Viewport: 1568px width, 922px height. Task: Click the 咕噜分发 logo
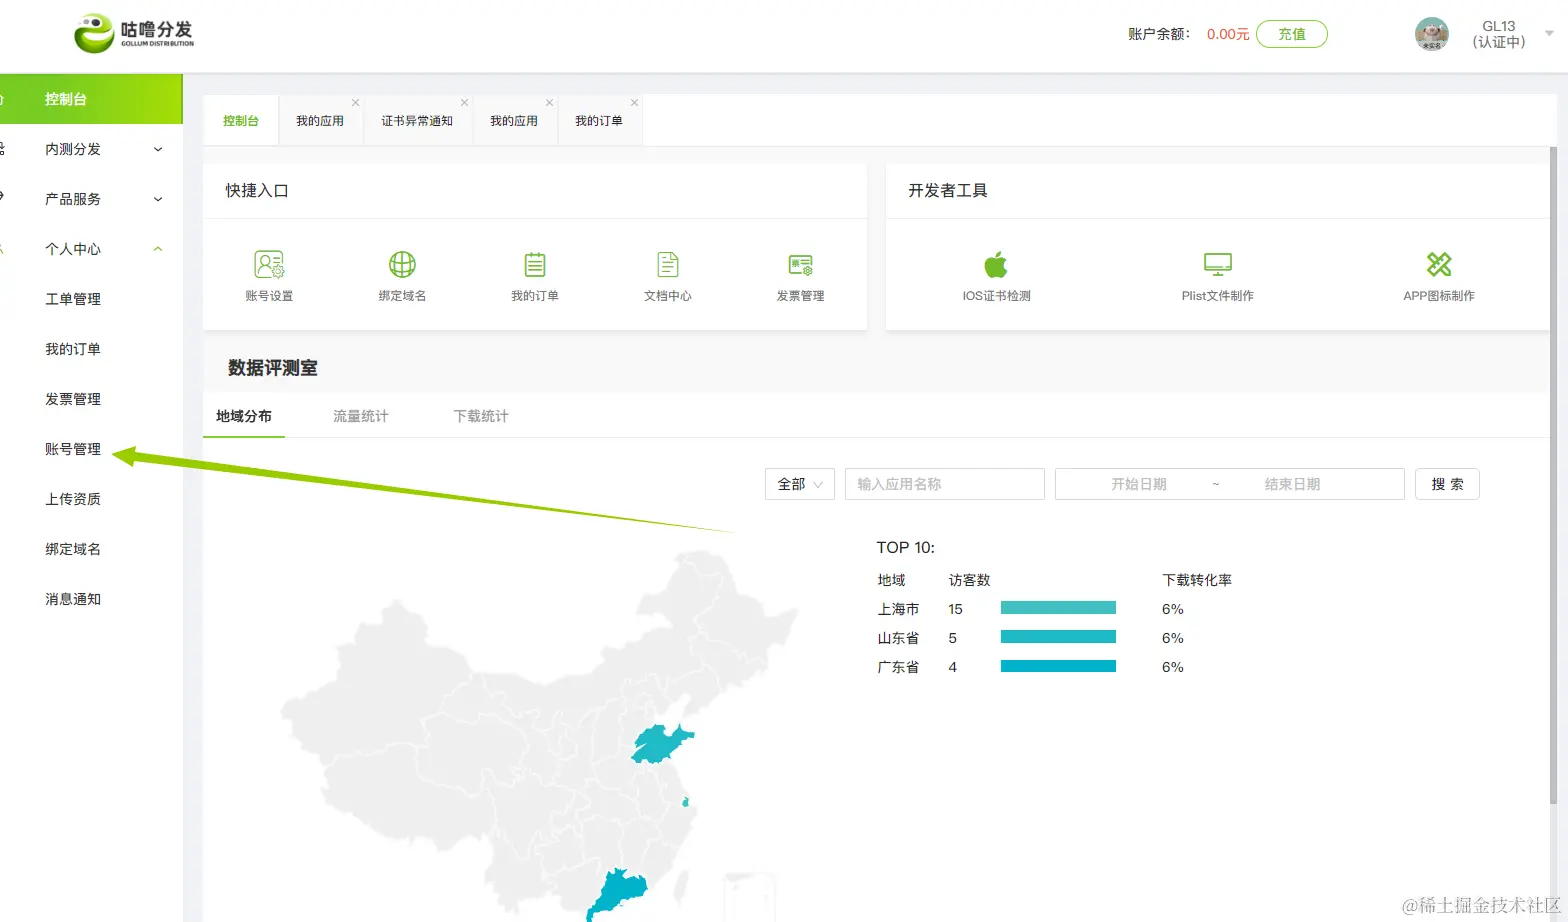(134, 33)
